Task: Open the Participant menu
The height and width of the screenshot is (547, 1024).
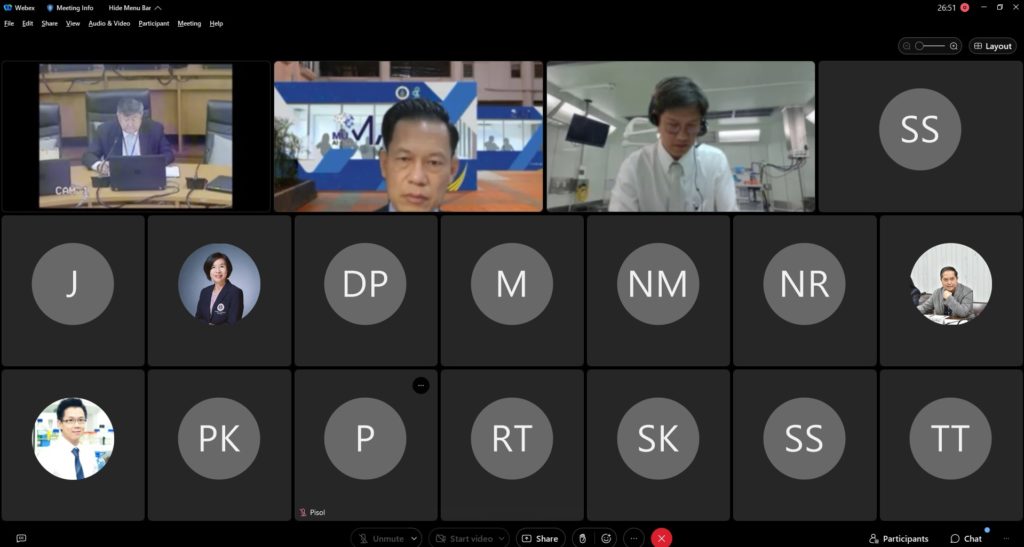Action: click(x=153, y=23)
